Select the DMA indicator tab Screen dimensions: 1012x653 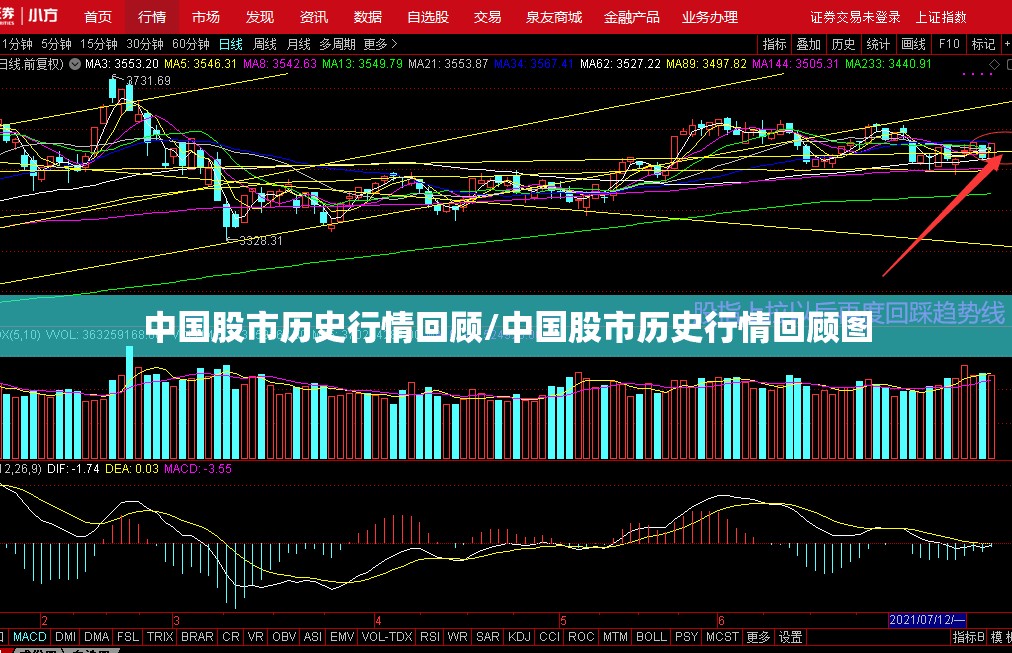pos(97,637)
